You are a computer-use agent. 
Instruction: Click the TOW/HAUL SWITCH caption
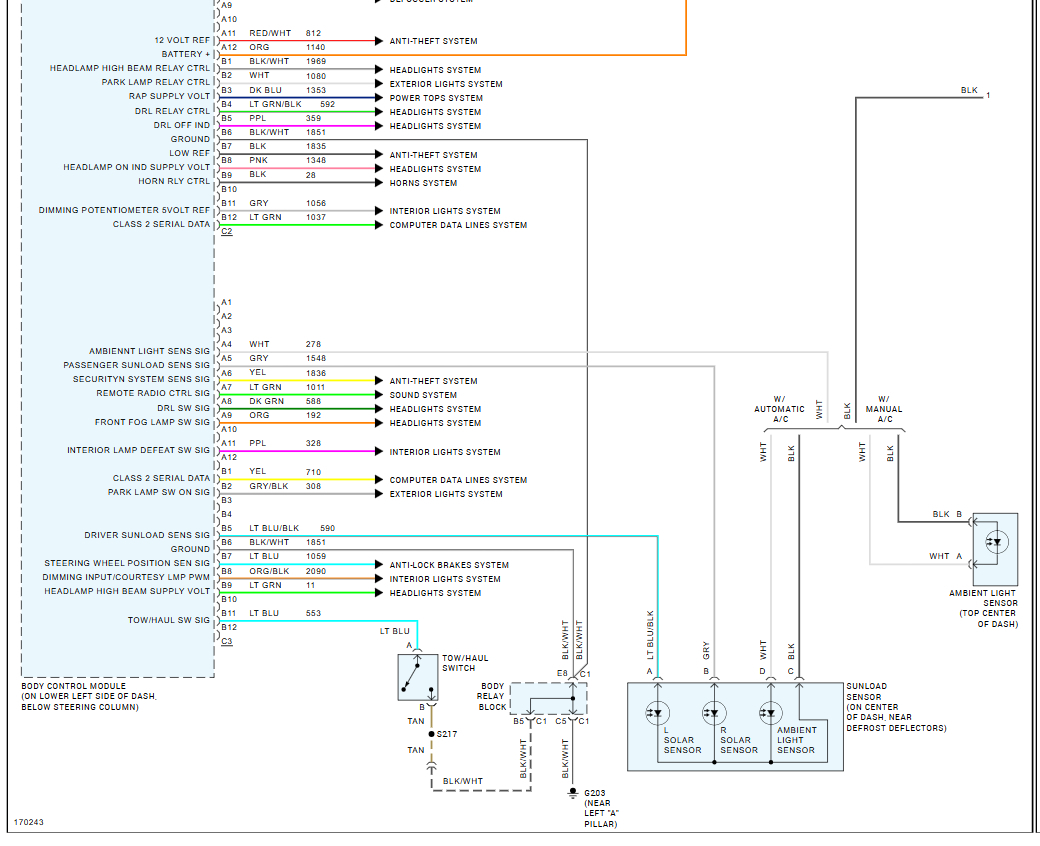click(x=465, y=663)
